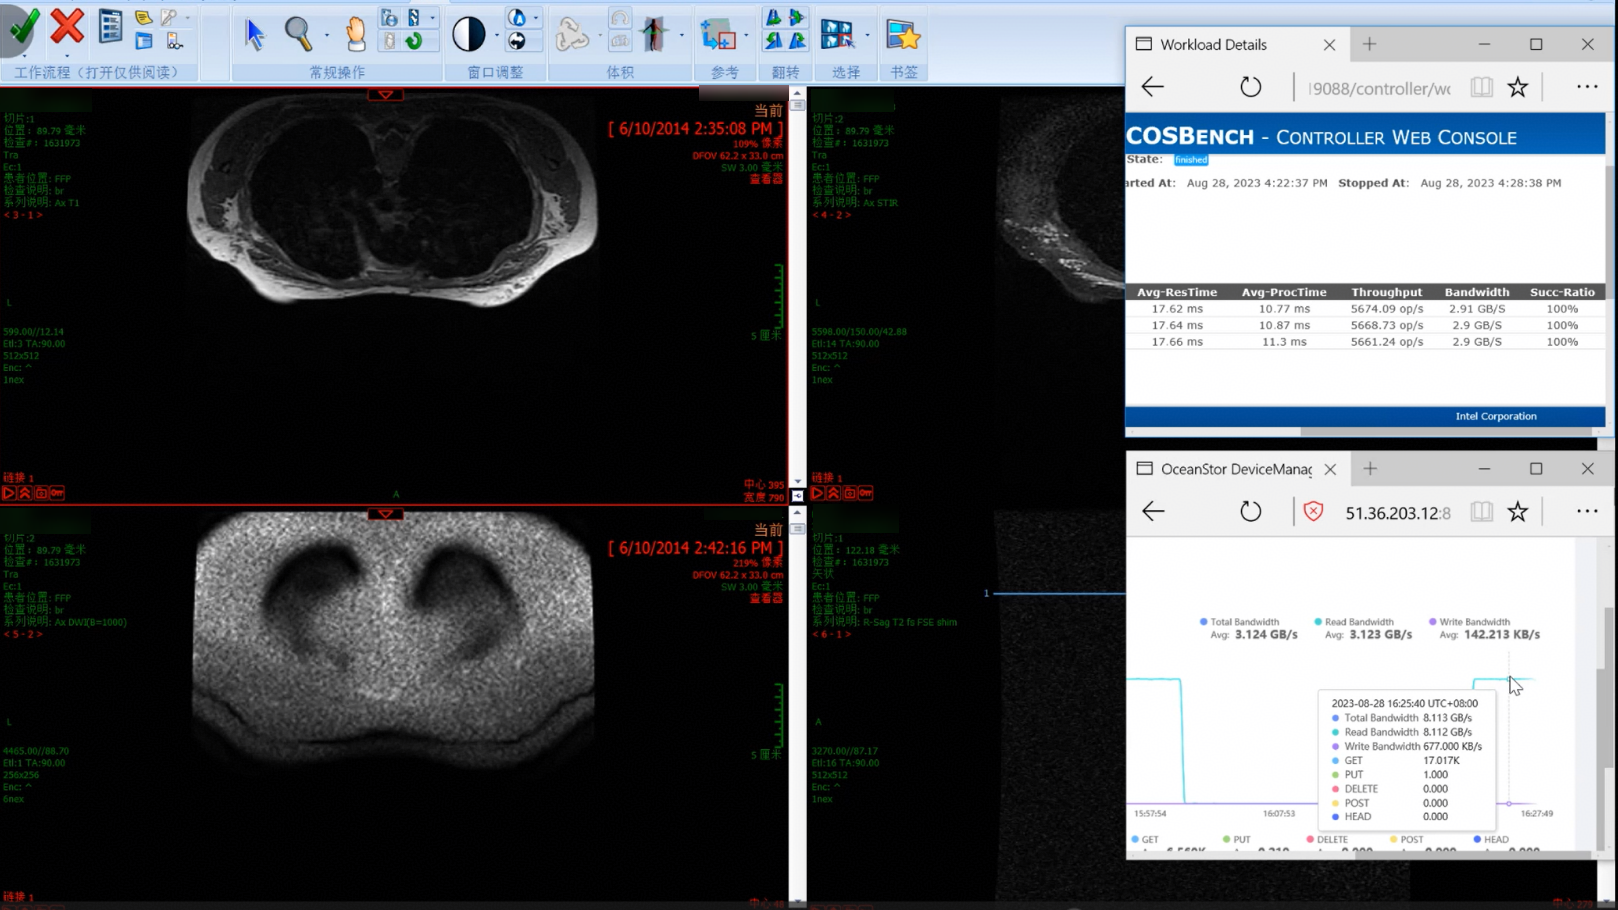
Task: Click camera snapshot icon in top-left viewport
Action: pos(41,493)
